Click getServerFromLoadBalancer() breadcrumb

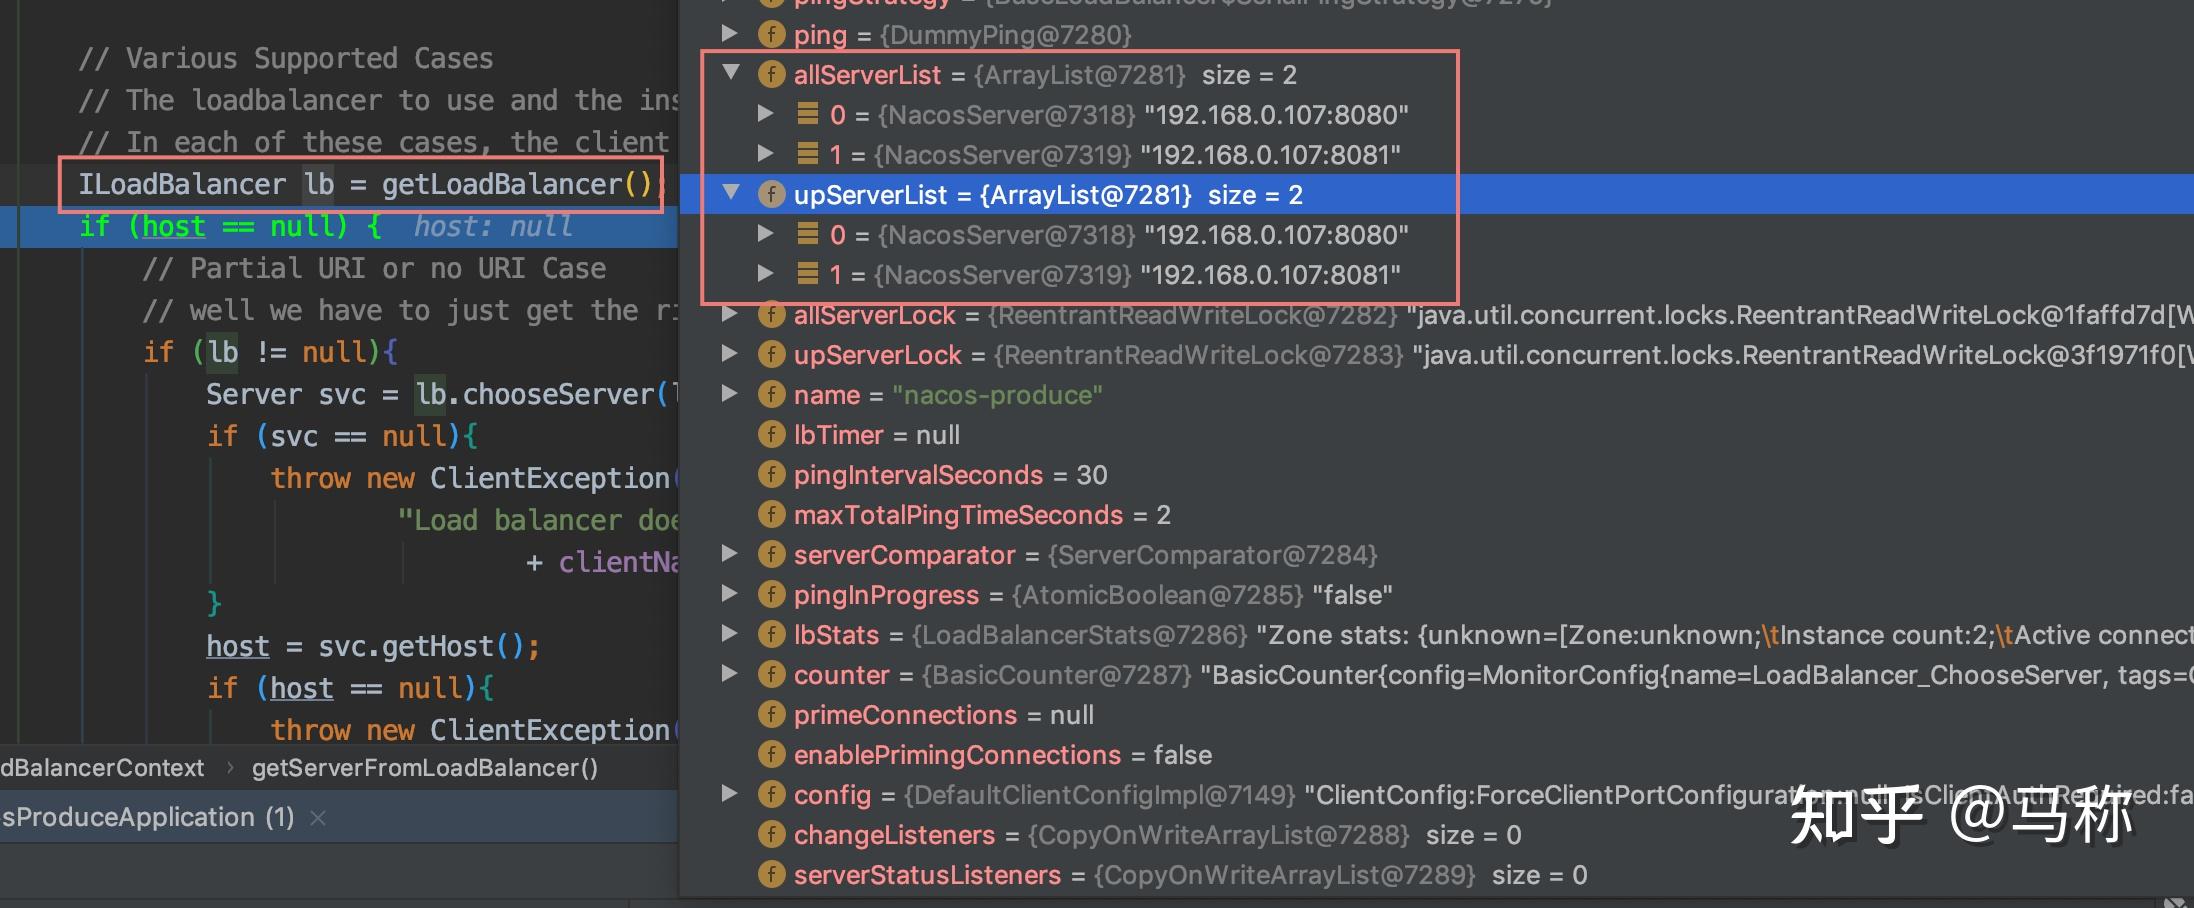click(x=425, y=768)
